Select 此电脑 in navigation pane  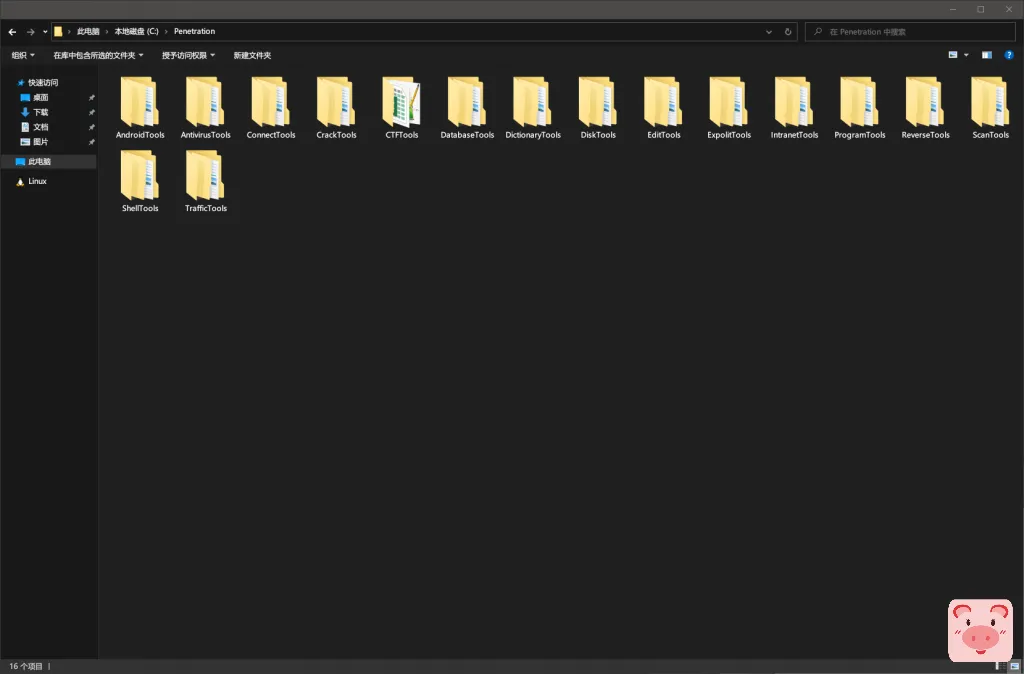point(49,161)
